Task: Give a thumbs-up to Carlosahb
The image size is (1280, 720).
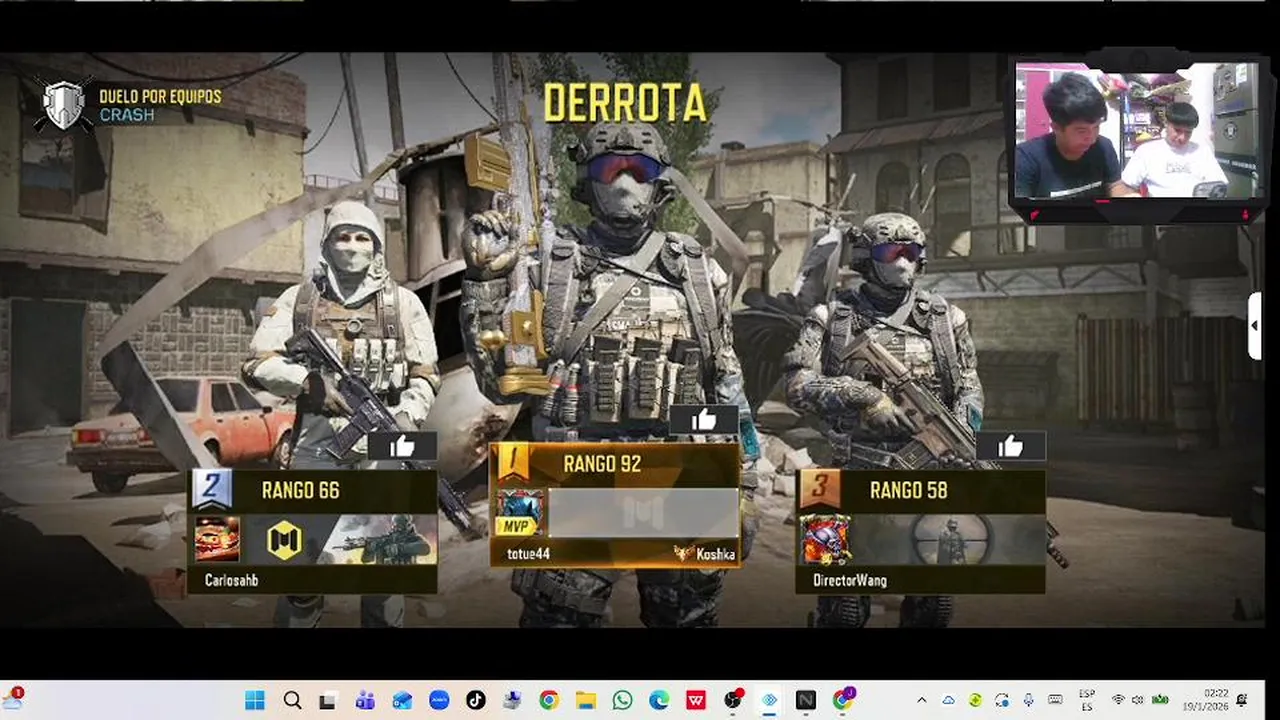Action: point(402,447)
